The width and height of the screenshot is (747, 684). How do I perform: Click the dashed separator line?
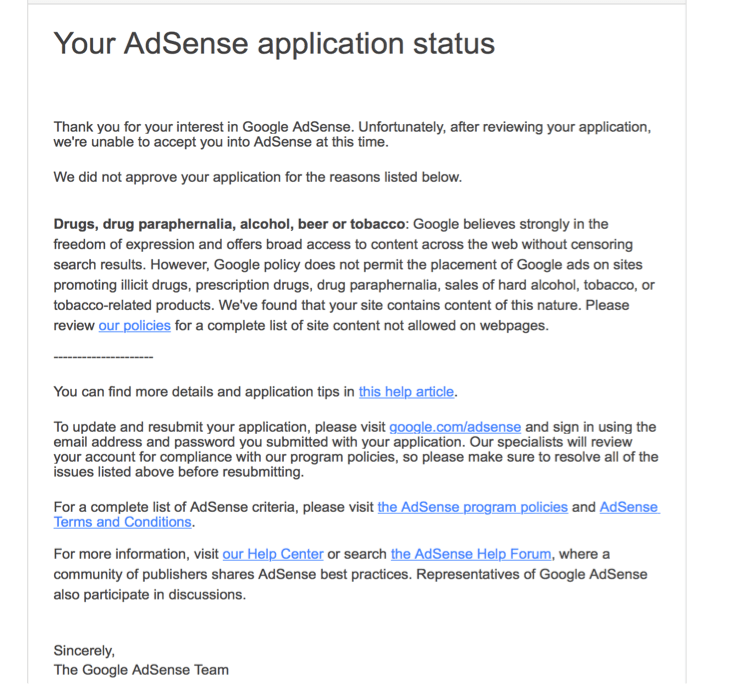(x=103, y=357)
